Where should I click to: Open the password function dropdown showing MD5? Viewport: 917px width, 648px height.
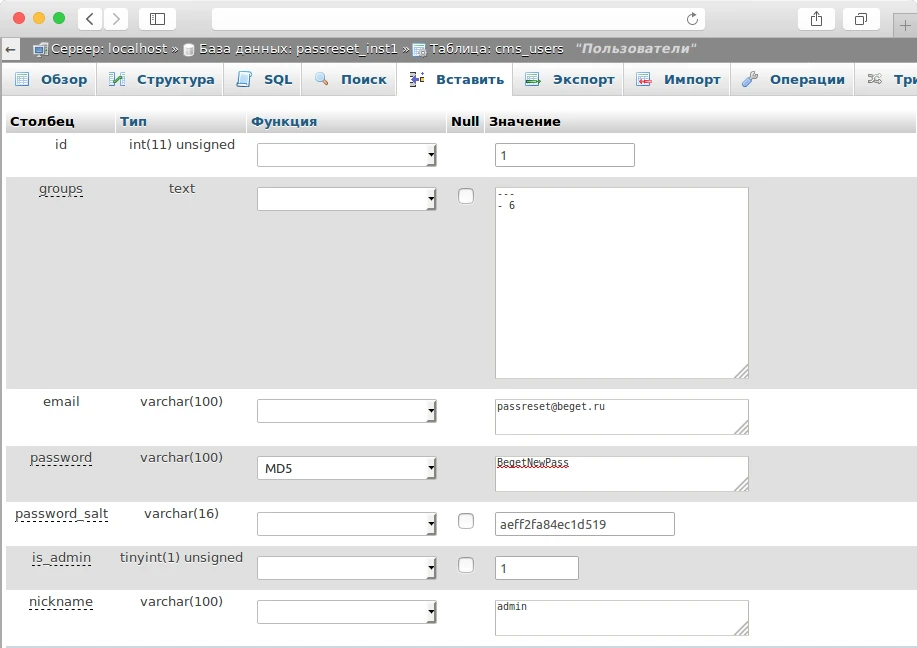(346, 468)
